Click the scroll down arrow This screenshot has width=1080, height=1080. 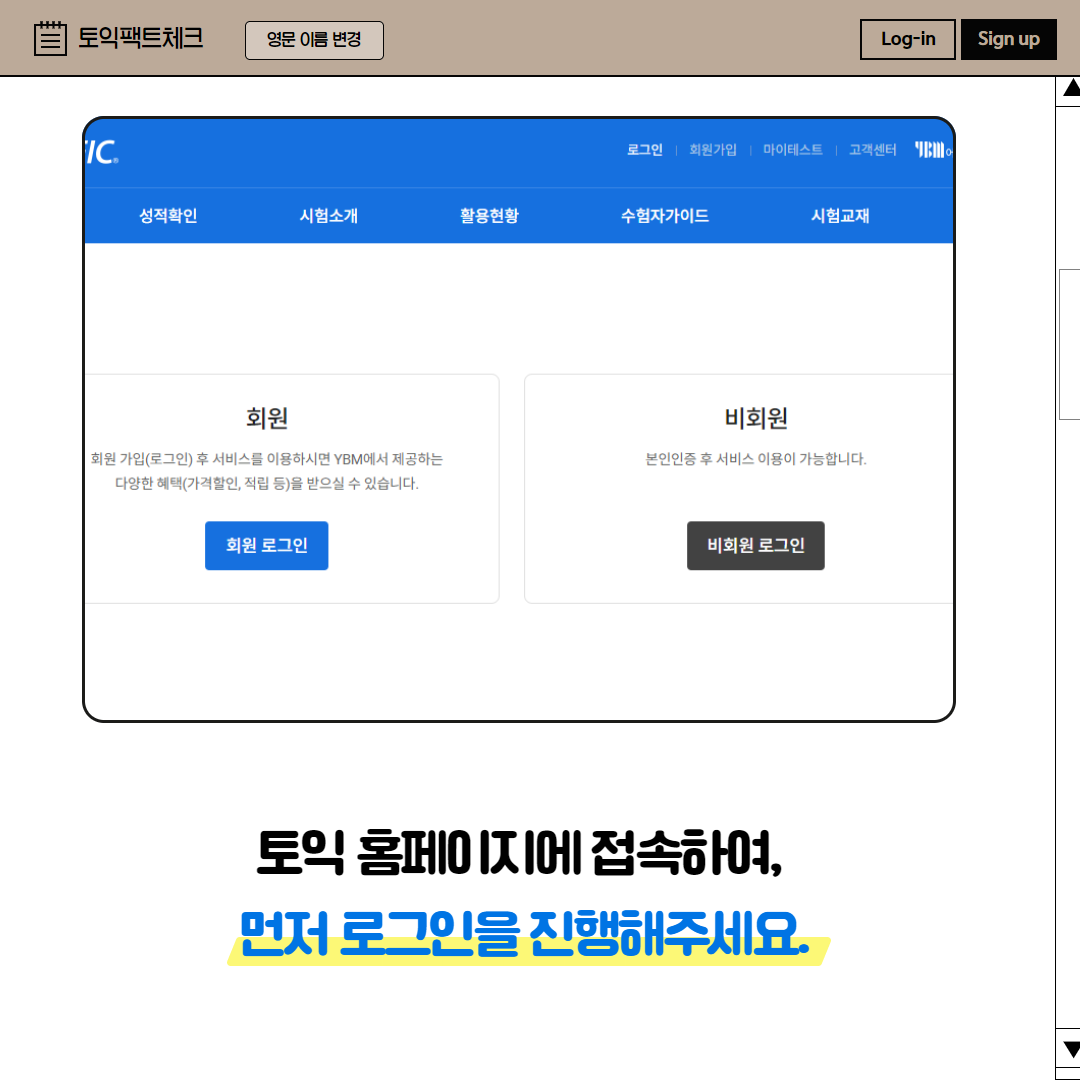[x=1070, y=1049]
